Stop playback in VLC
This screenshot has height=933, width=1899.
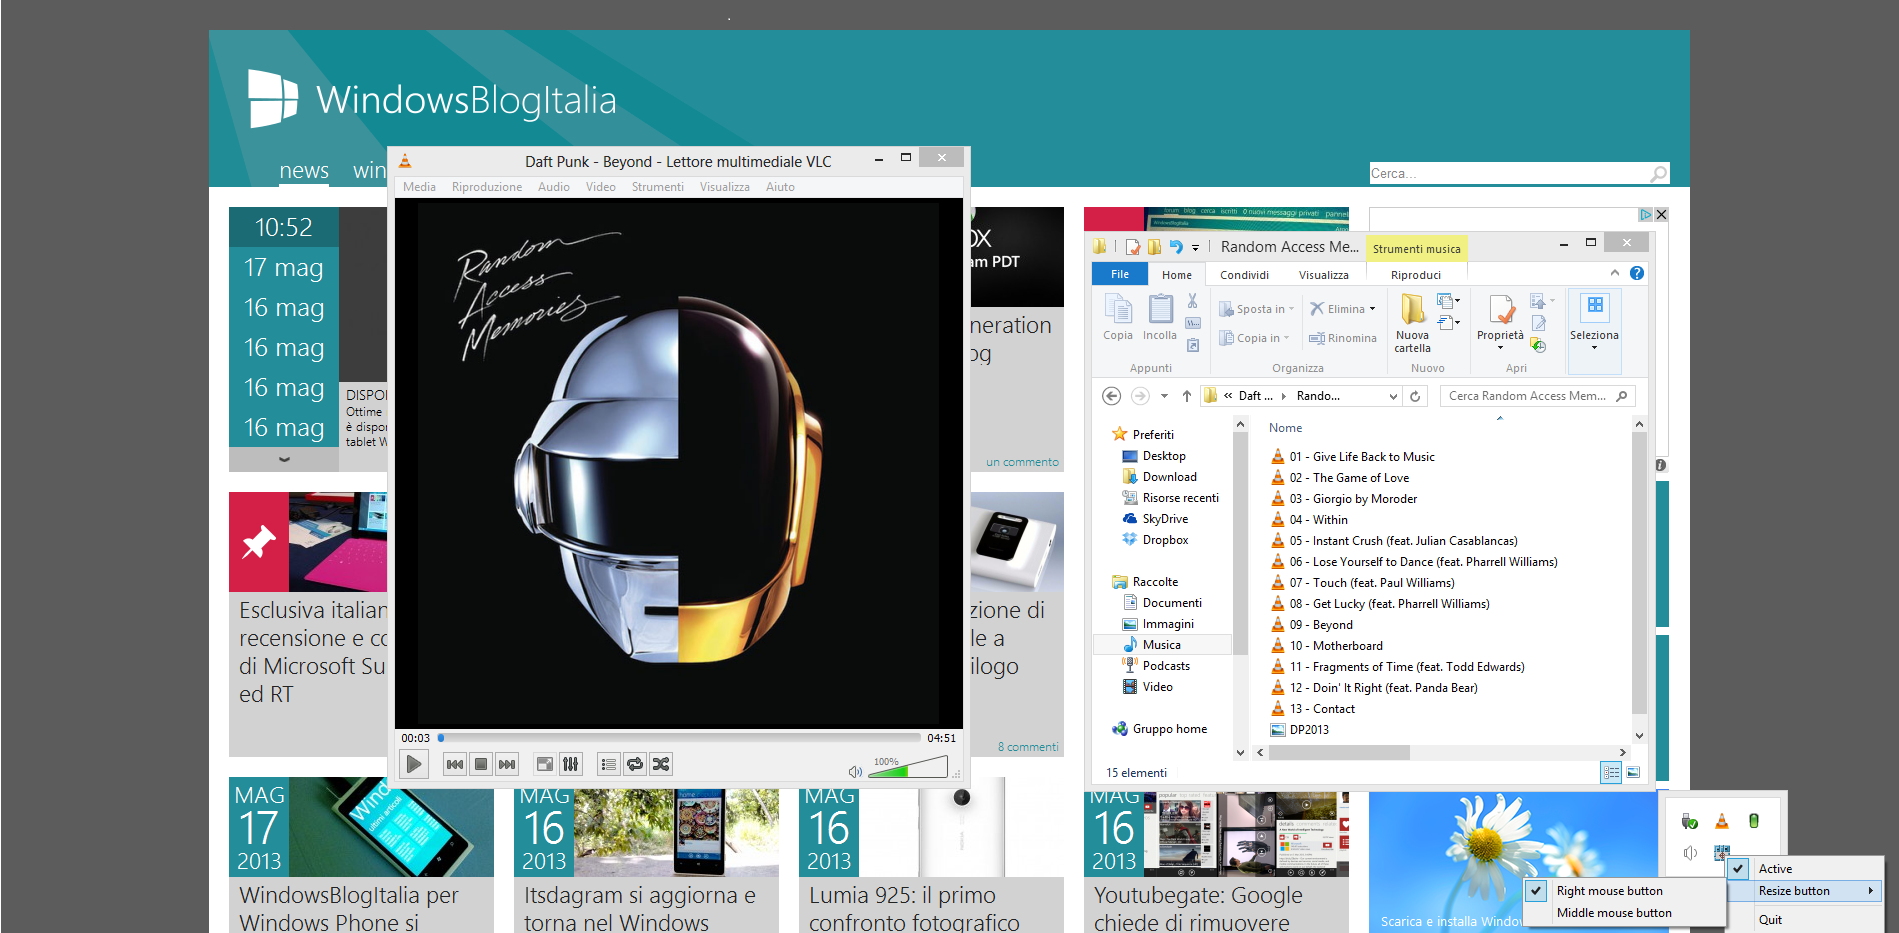(x=481, y=764)
